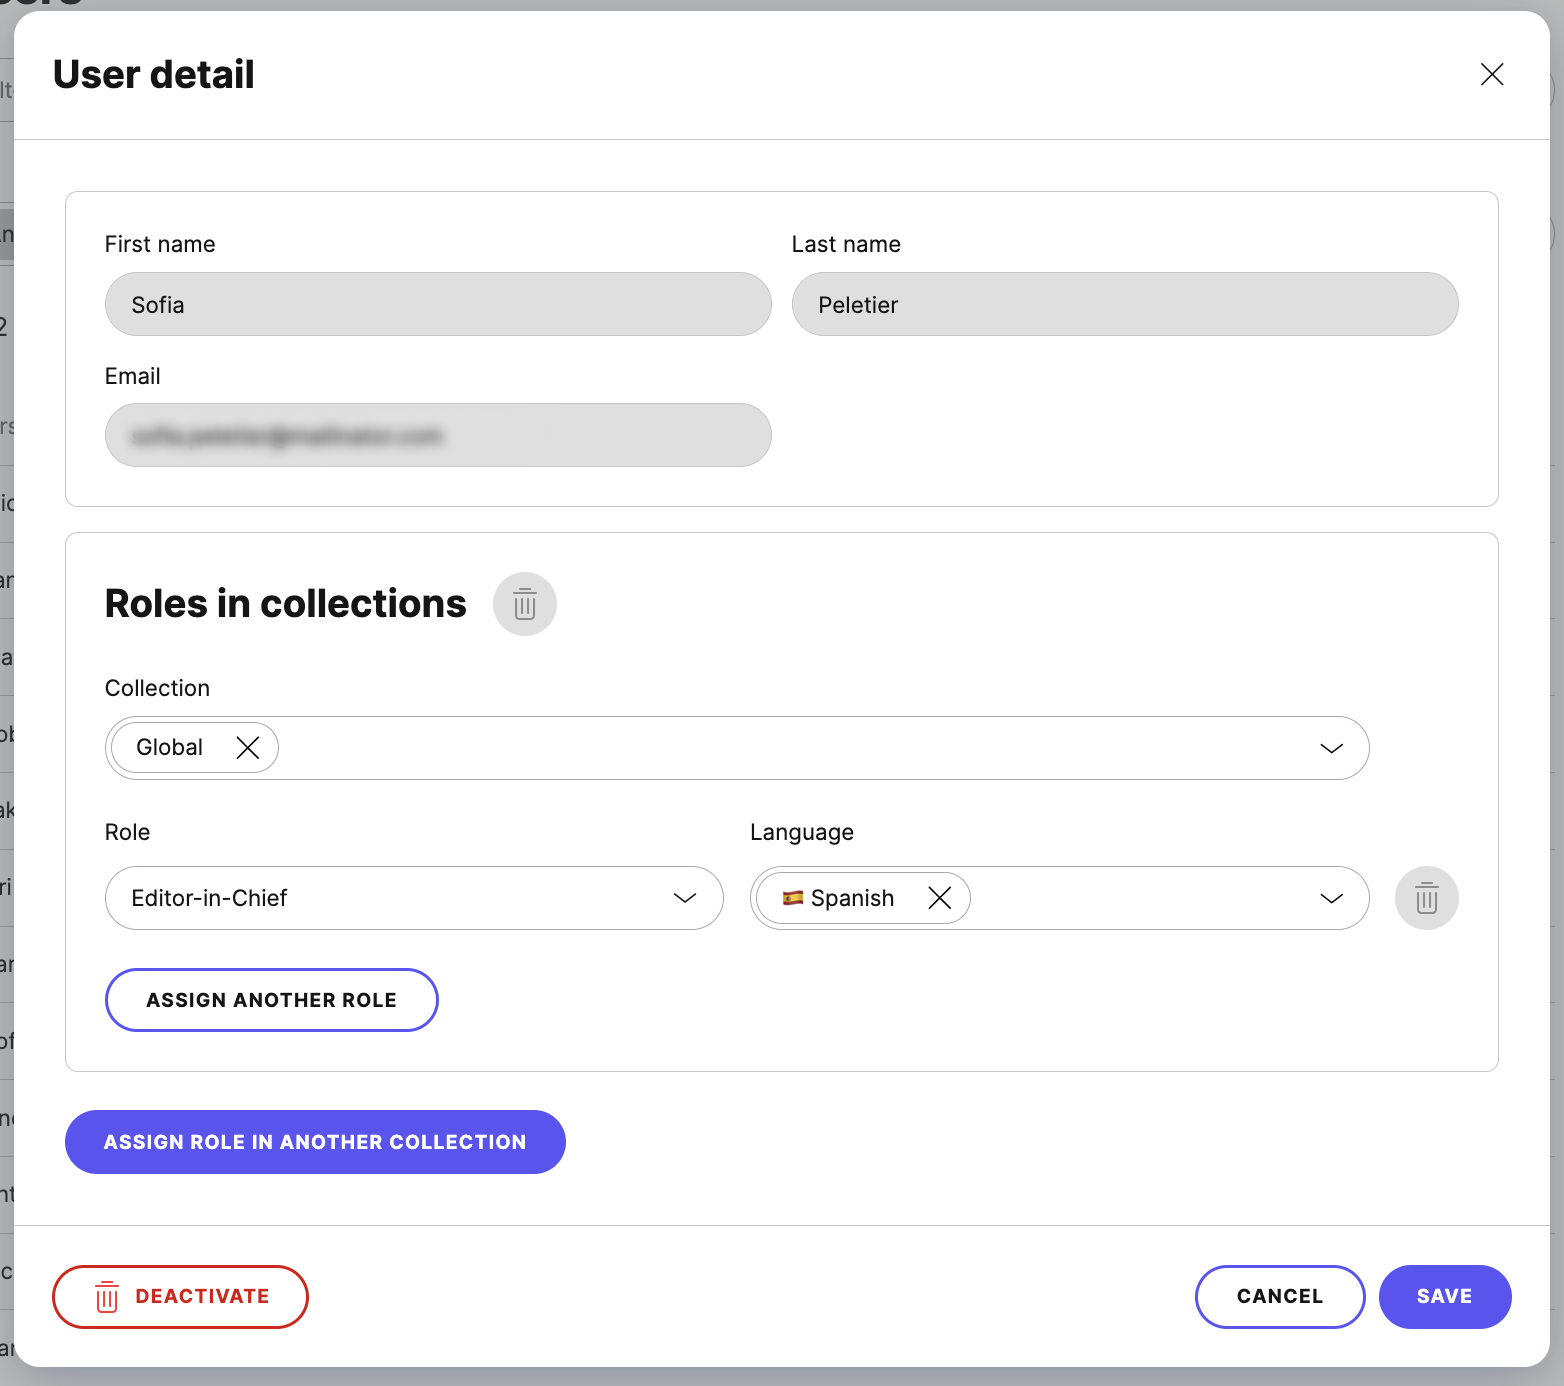
Task: Click the trash icon inside Deactivate button
Action: pos(107,1296)
